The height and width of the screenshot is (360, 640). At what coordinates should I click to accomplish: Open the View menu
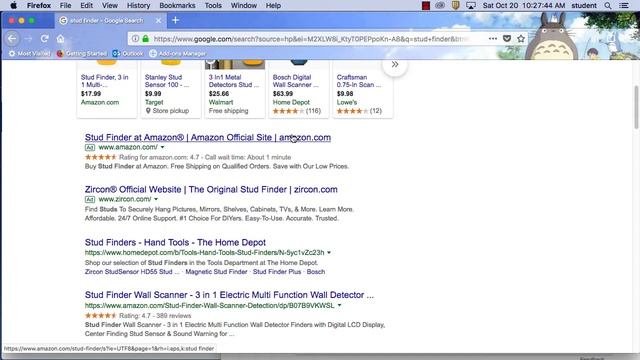pyautogui.click(x=110, y=6)
